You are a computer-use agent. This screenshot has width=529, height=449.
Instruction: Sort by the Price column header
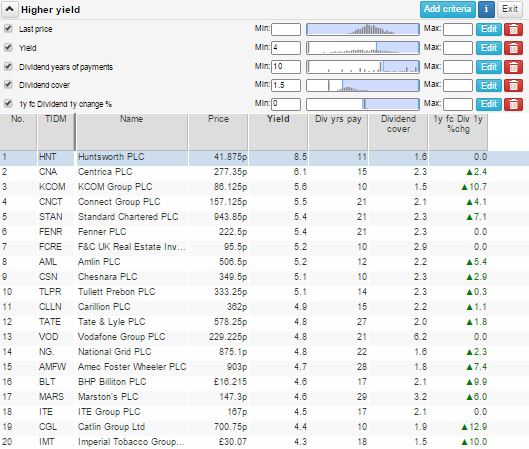point(218,132)
